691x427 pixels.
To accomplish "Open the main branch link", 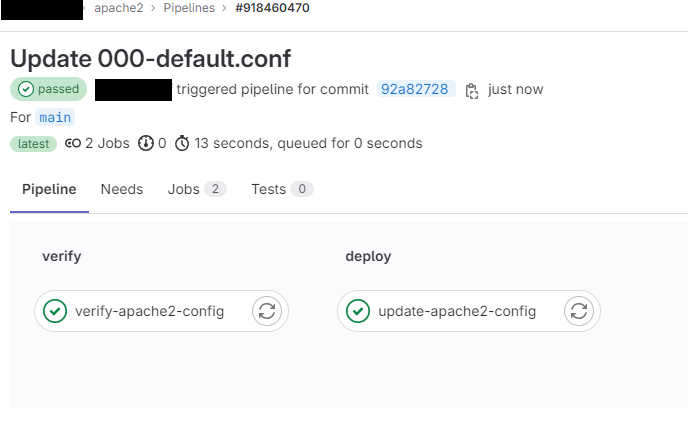I will [55, 117].
